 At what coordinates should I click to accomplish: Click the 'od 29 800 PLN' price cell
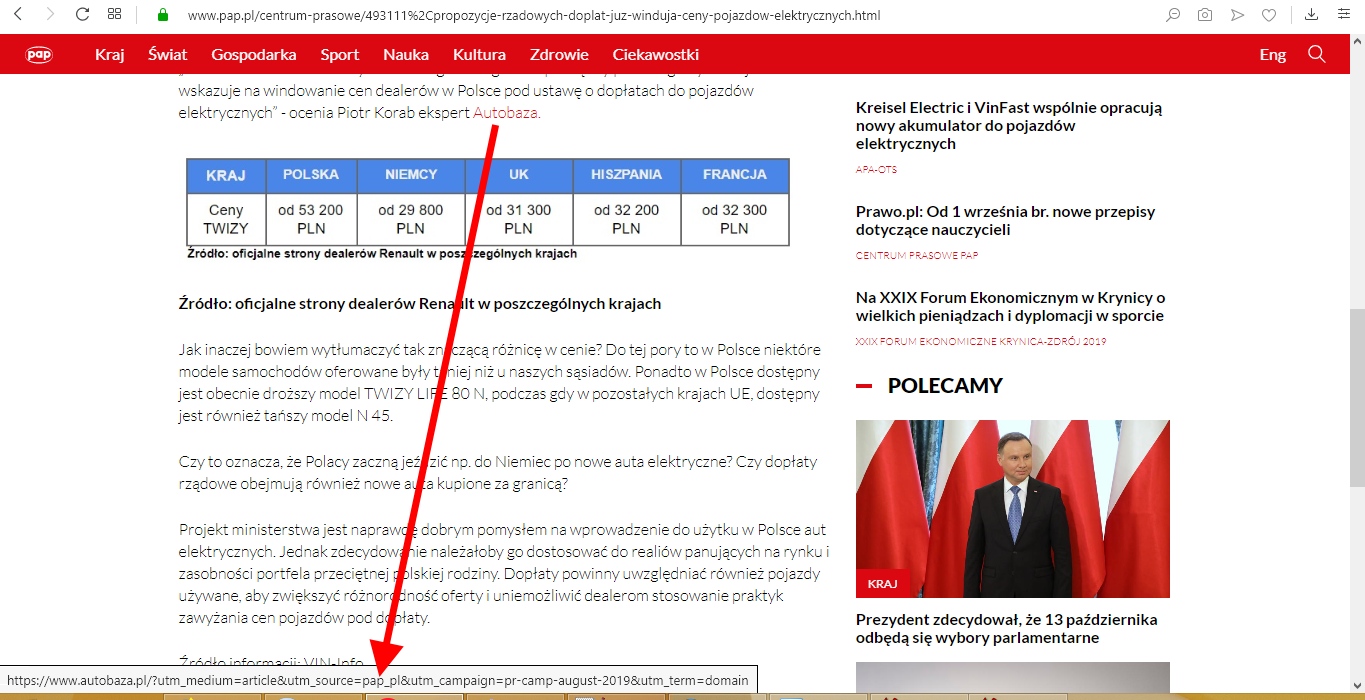point(411,219)
